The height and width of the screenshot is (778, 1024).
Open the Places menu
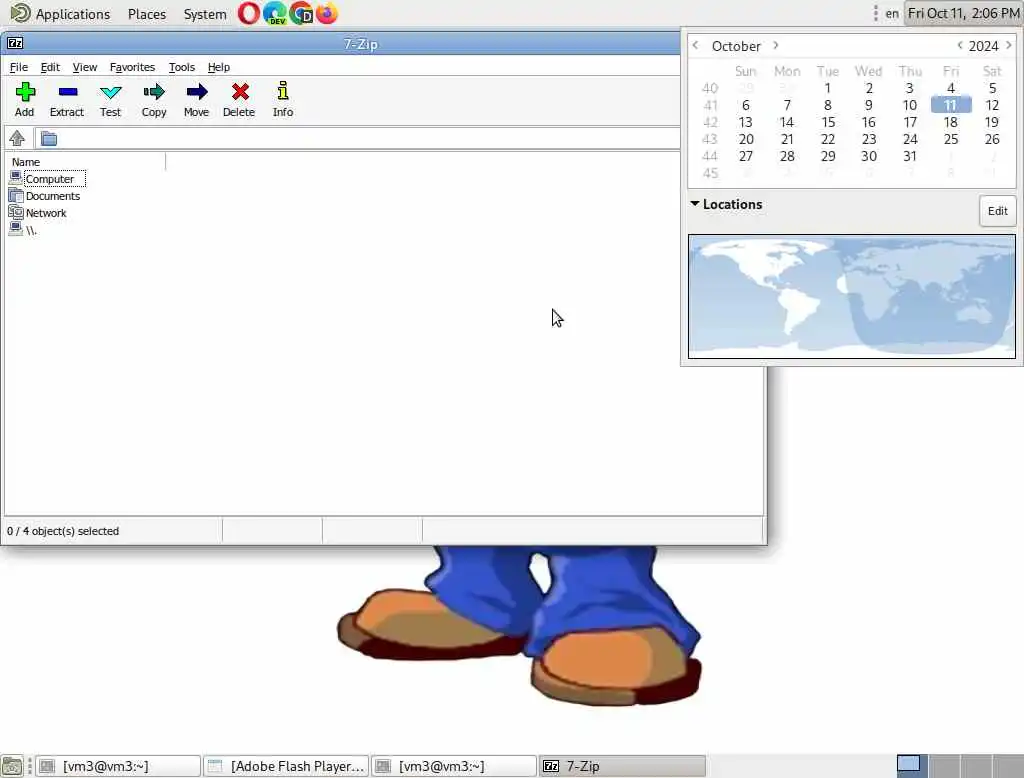pyautogui.click(x=147, y=14)
